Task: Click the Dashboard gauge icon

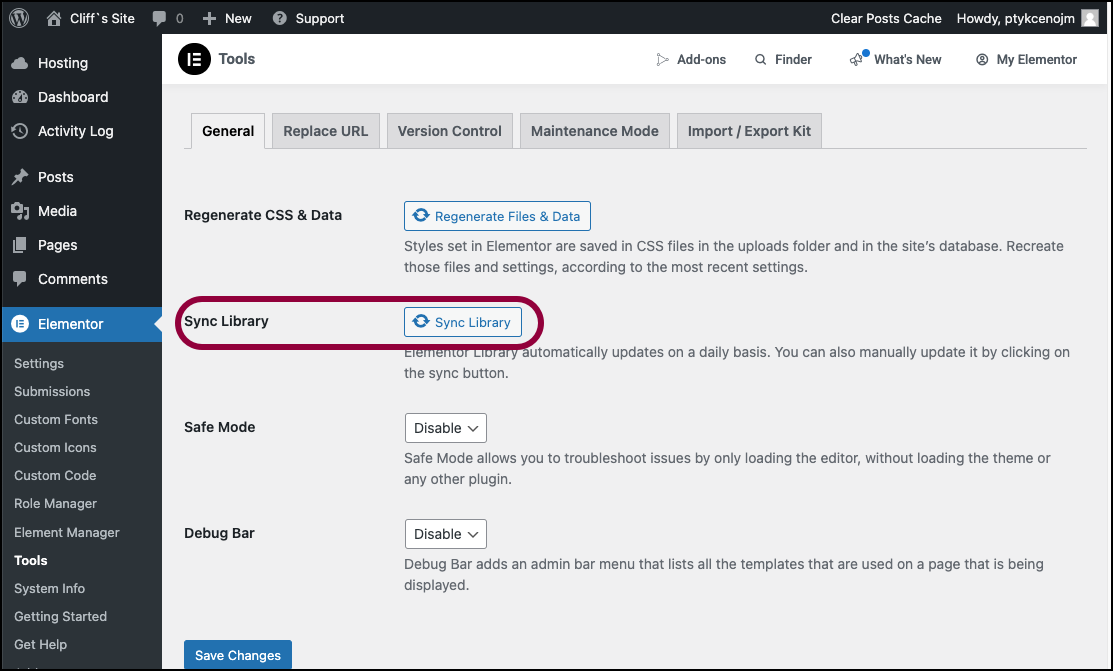Action: [x=20, y=97]
